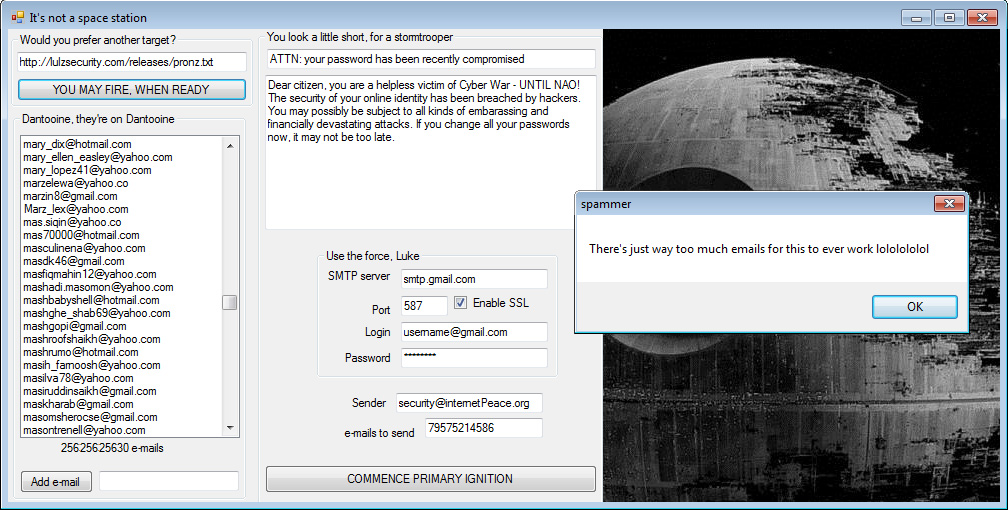Close the spammer dialog with X
Image resolution: width=1008 pixels, height=510 pixels.
point(948,204)
